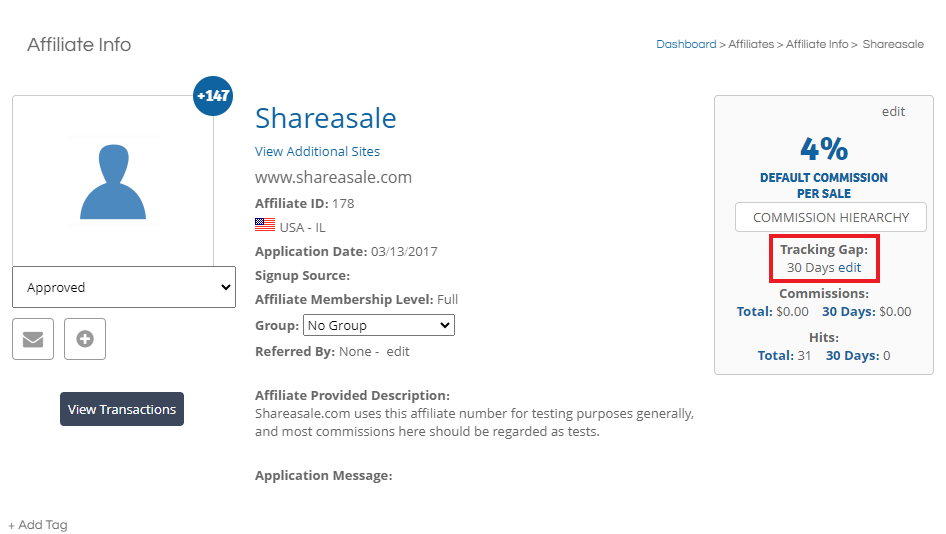Click the affiliate profile avatar image

pyautogui.click(x=113, y=181)
